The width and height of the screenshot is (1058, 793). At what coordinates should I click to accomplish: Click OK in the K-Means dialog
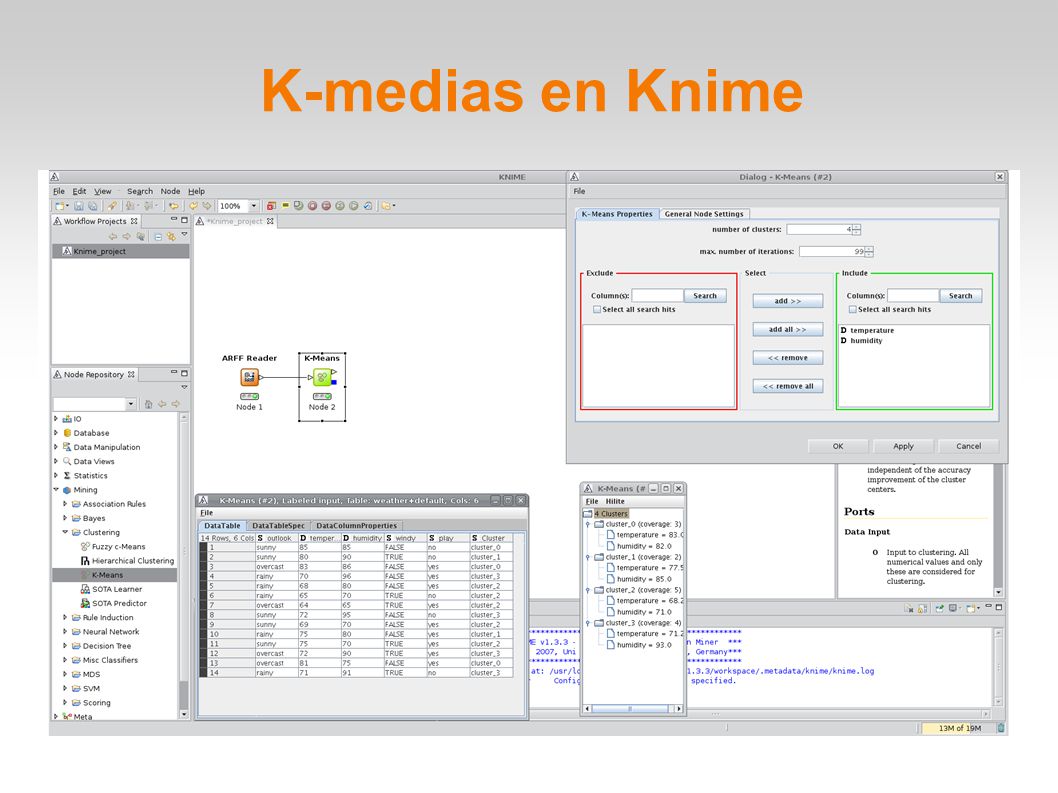(838, 446)
